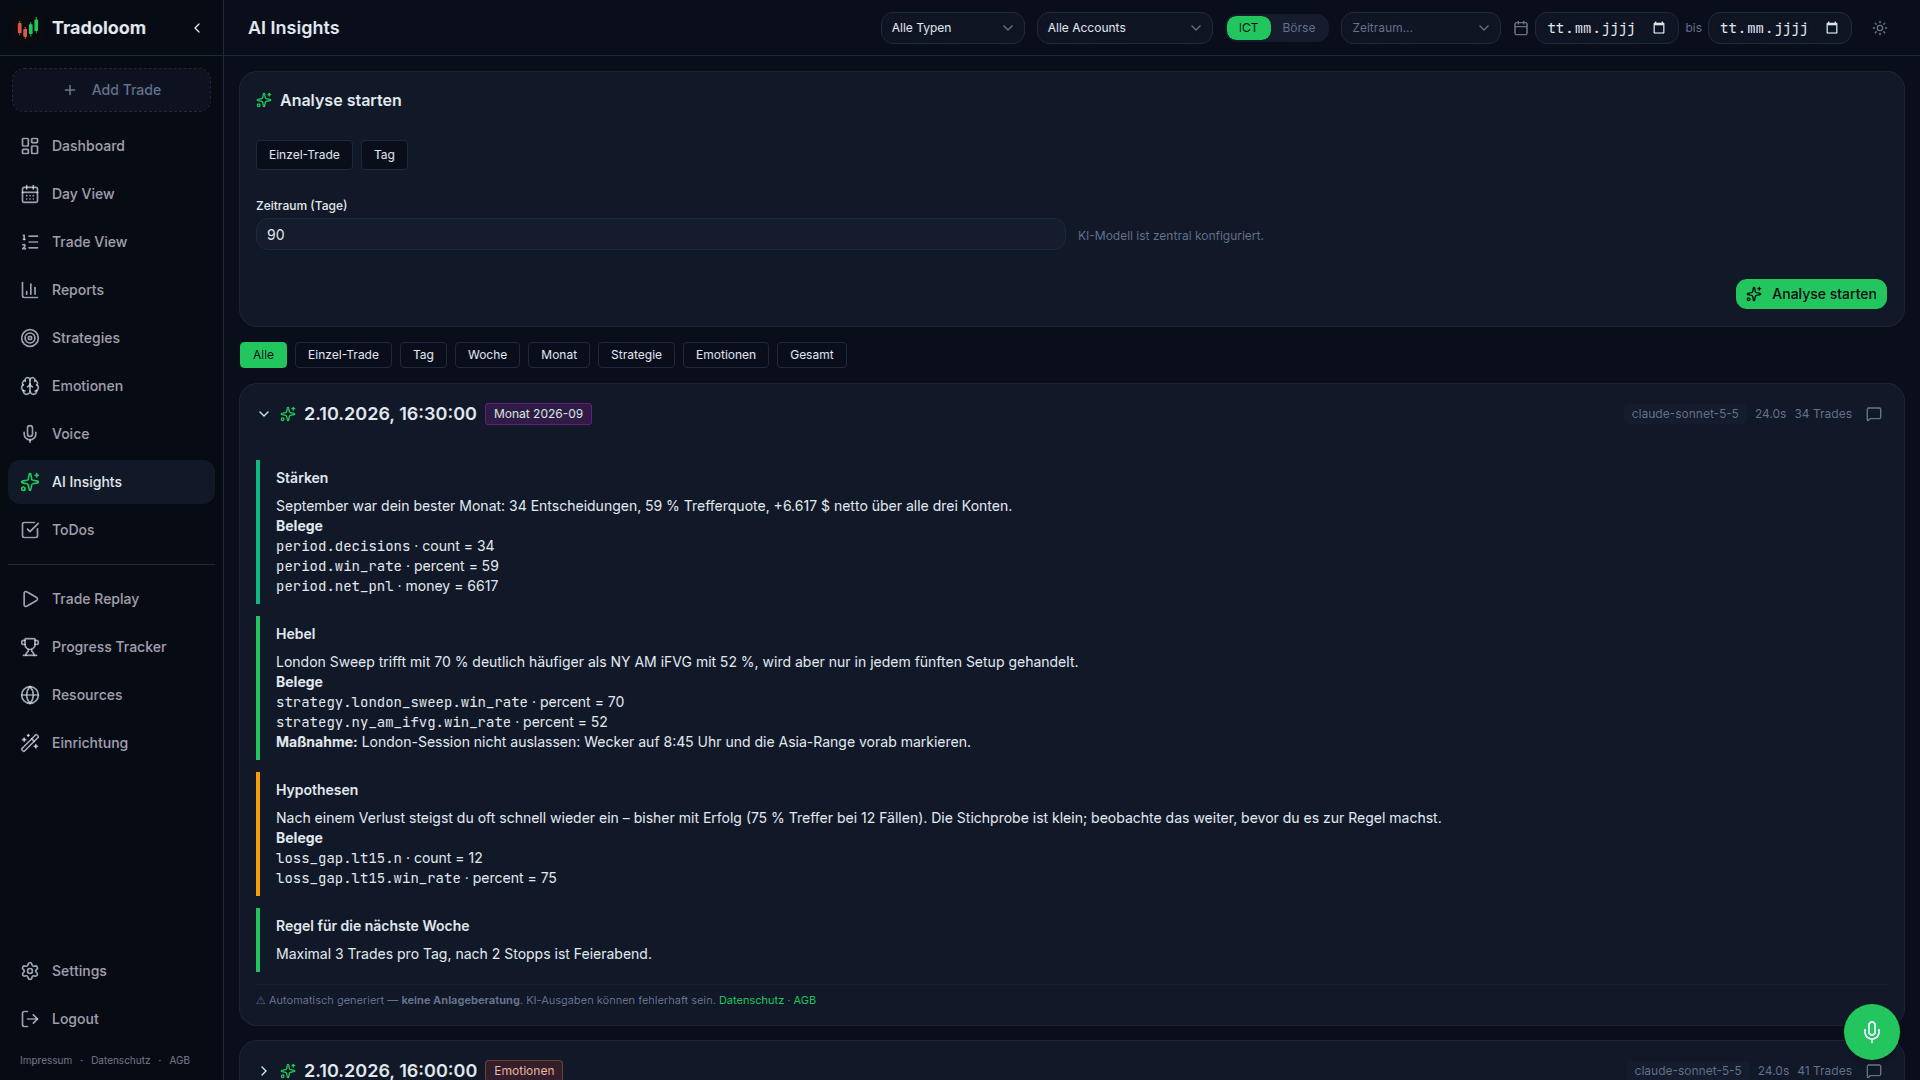
Task: Filter insights by Monat
Action: click(559, 355)
